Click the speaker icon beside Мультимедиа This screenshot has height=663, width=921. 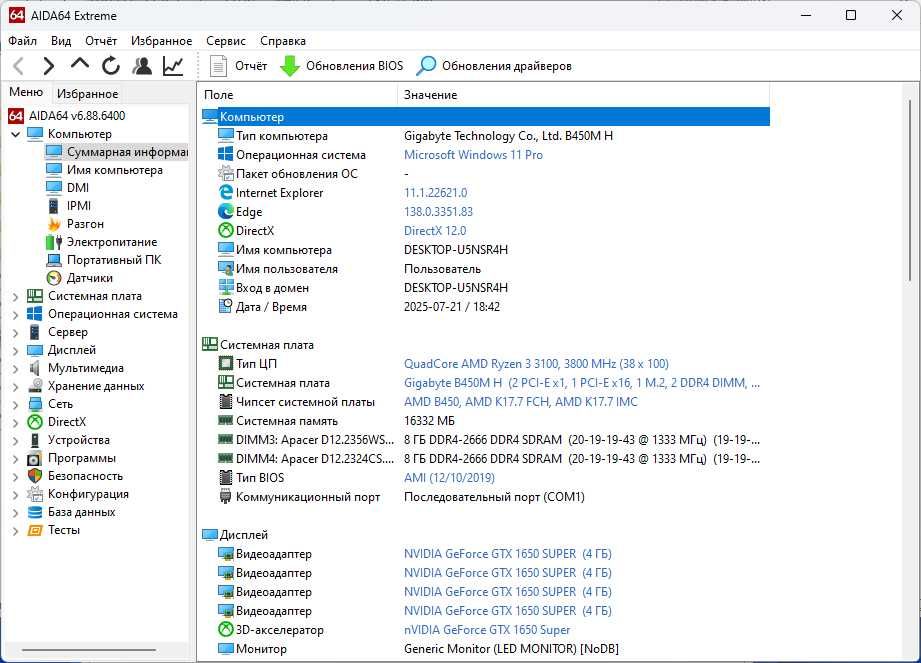[x=35, y=368]
